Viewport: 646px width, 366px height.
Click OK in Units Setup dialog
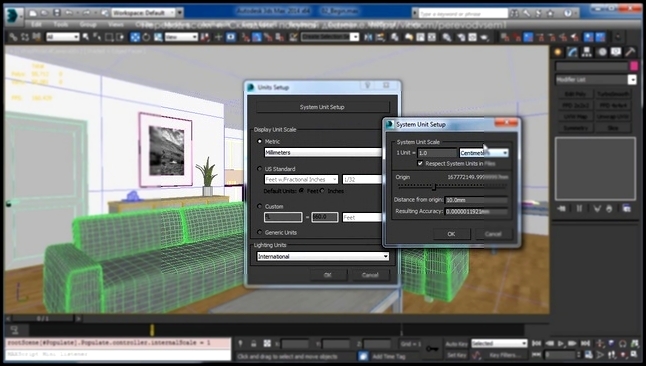click(x=328, y=275)
